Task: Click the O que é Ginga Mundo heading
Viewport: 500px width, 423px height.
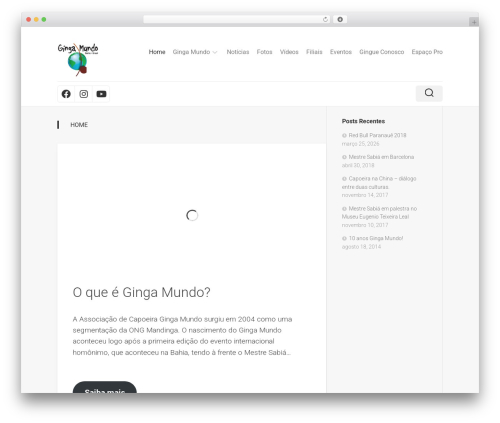Action: [141, 292]
